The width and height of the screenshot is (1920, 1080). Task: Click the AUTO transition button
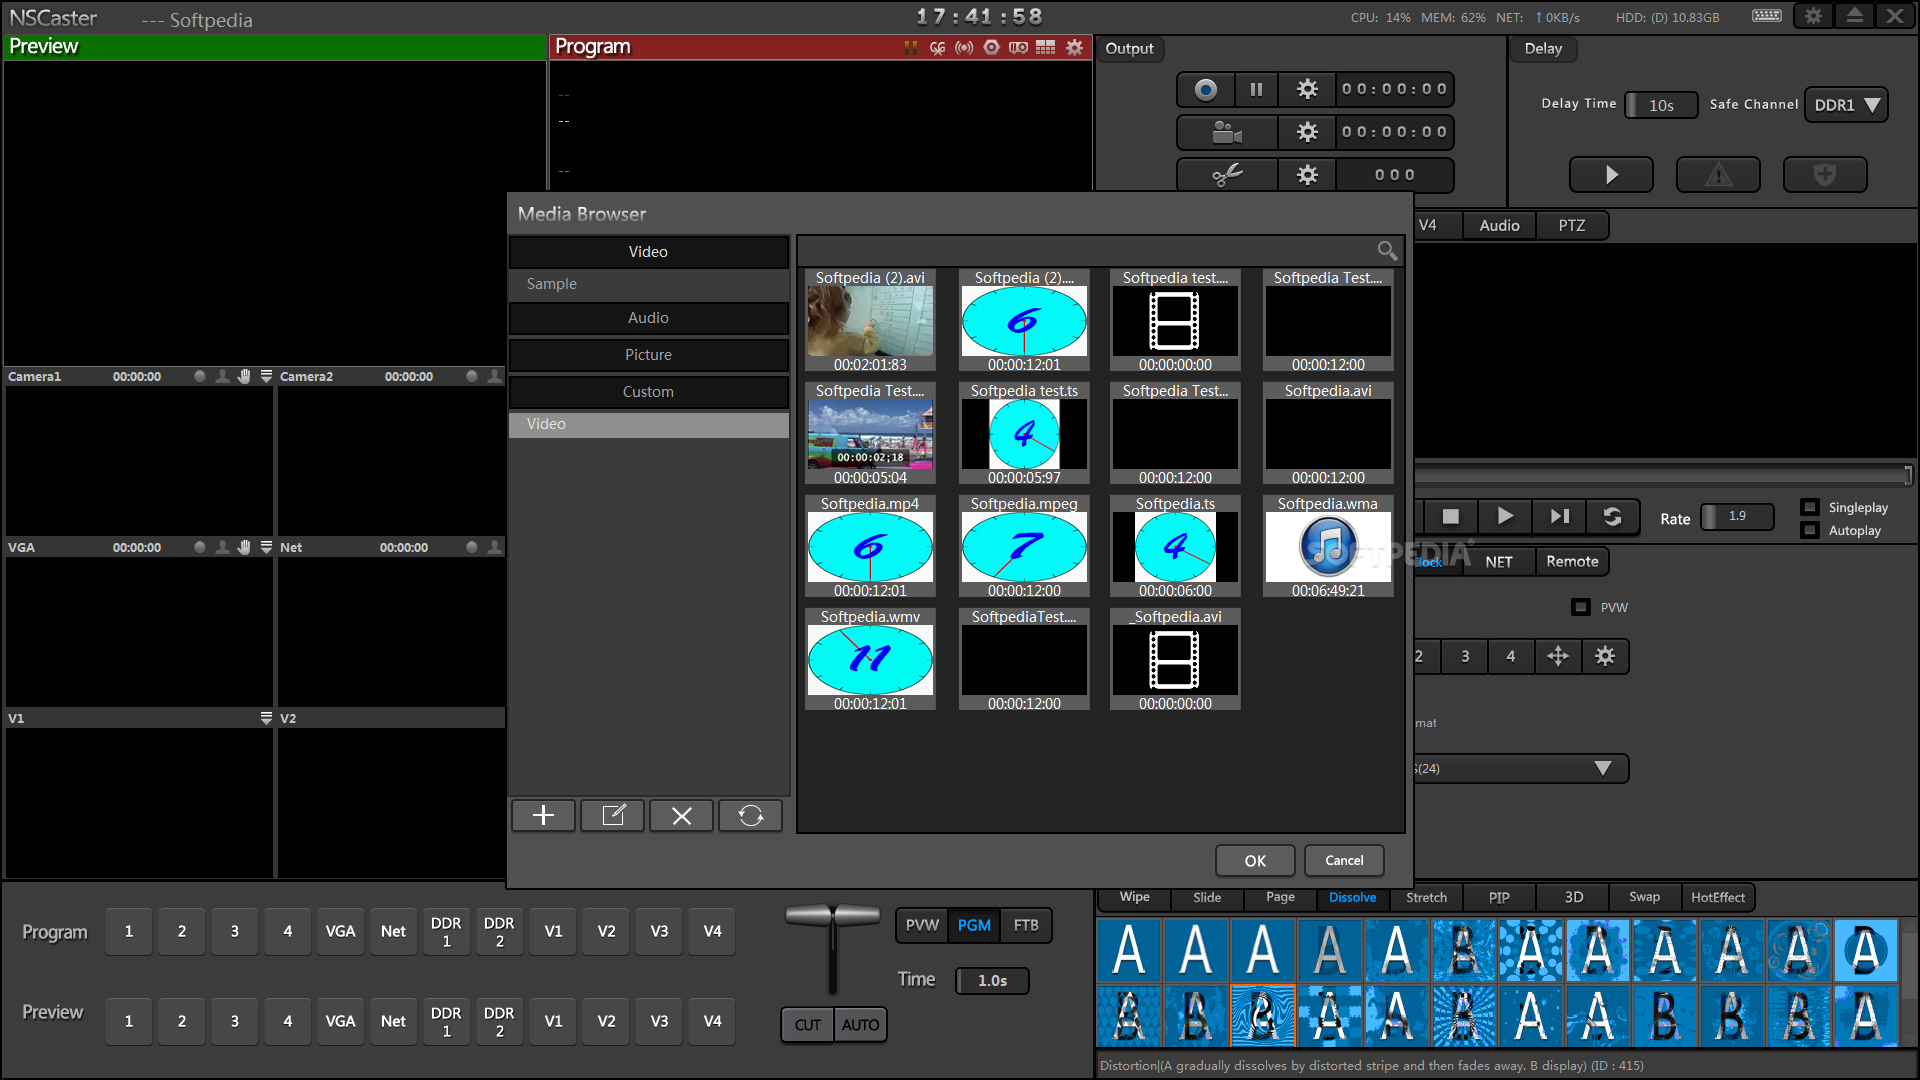click(x=860, y=1024)
